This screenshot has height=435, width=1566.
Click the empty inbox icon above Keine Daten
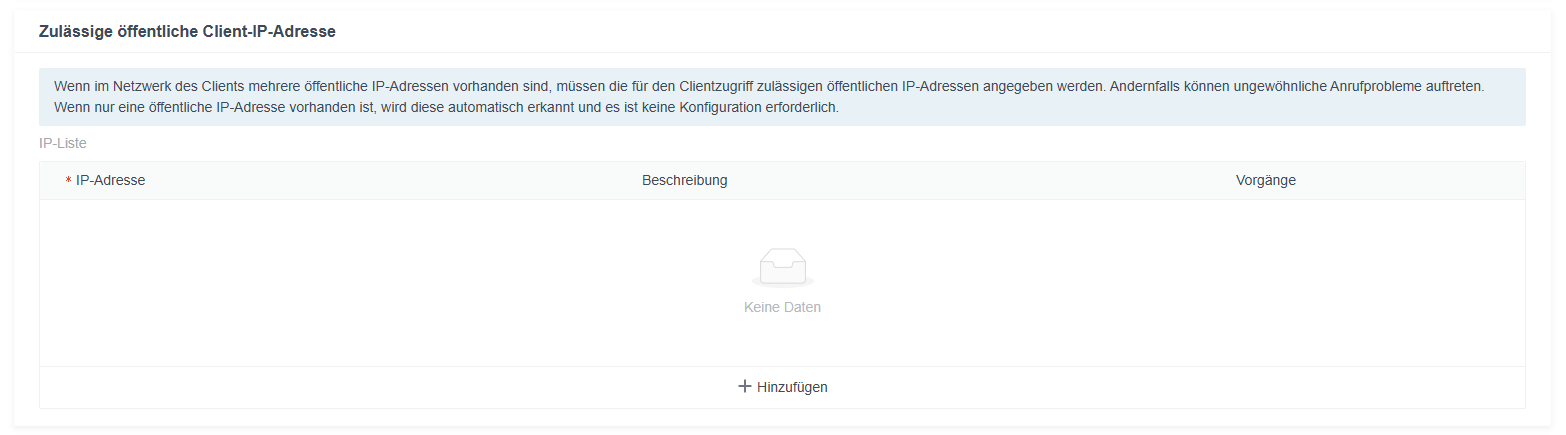coord(782,268)
